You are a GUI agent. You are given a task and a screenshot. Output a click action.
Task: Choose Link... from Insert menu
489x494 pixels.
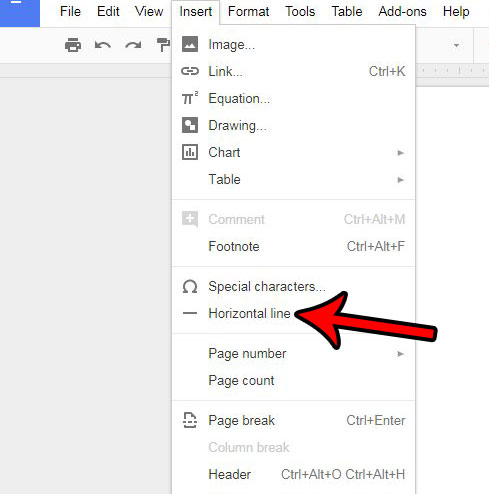tap(294, 71)
